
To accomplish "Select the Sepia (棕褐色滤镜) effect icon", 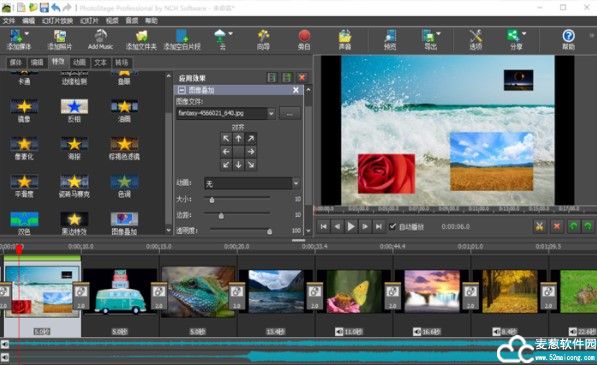I will pyautogui.click(x=125, y=144).
